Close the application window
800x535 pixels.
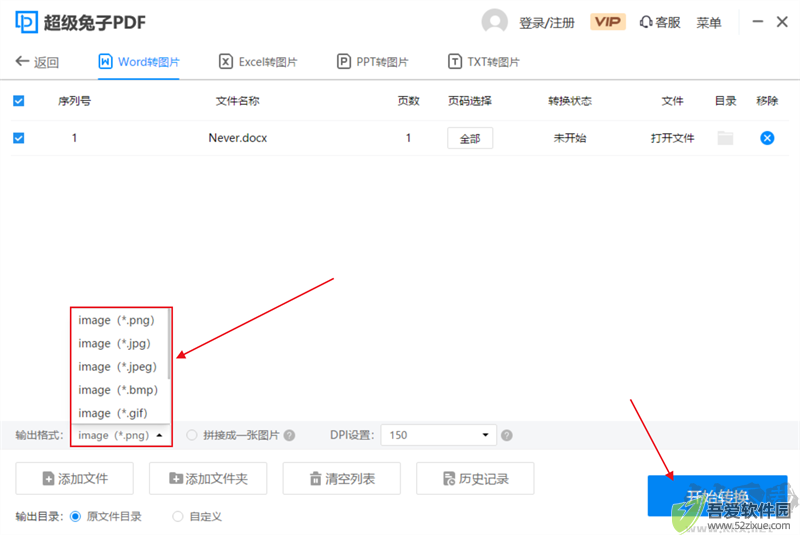(782, 21)
